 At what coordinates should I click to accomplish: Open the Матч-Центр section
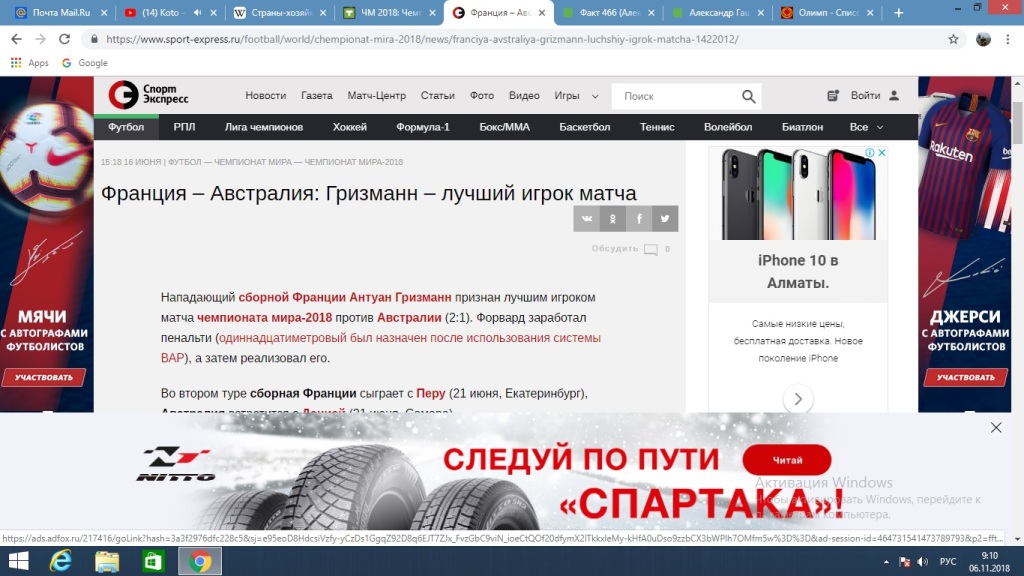tap(377, 95)
